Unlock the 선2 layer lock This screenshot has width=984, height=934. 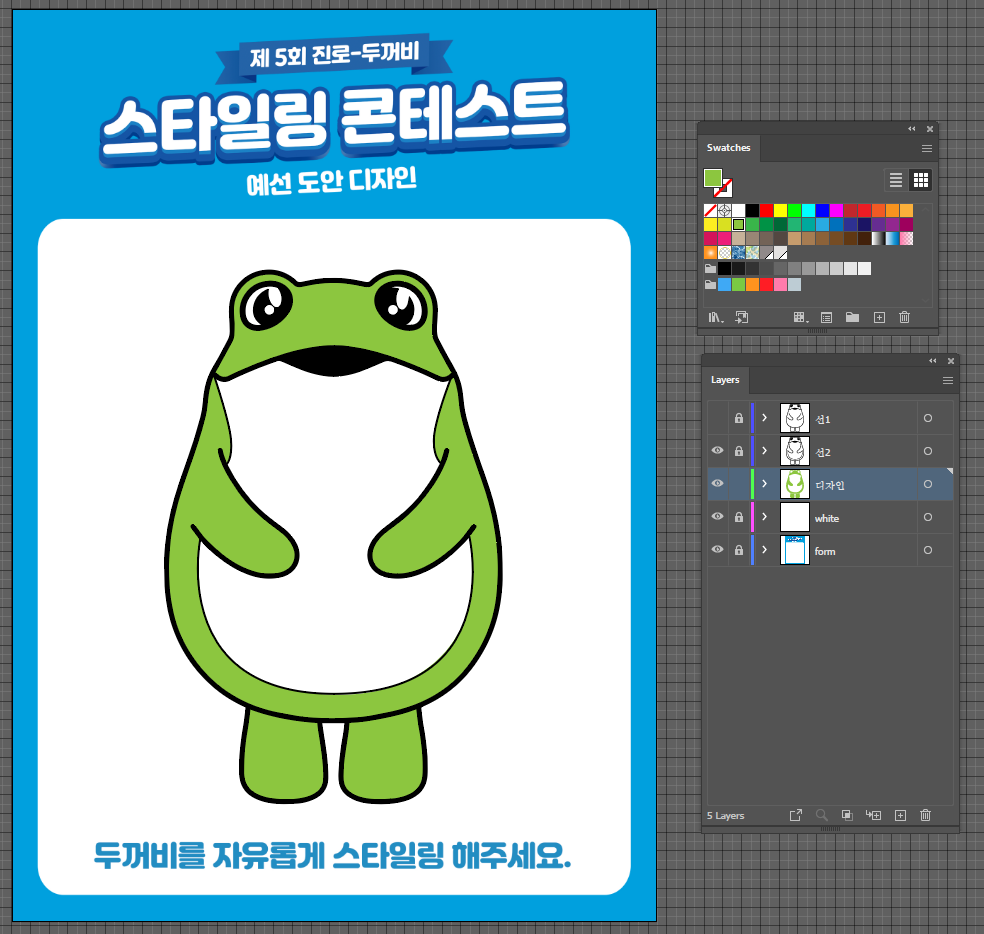pyautogui.click(x=739, y=451)
